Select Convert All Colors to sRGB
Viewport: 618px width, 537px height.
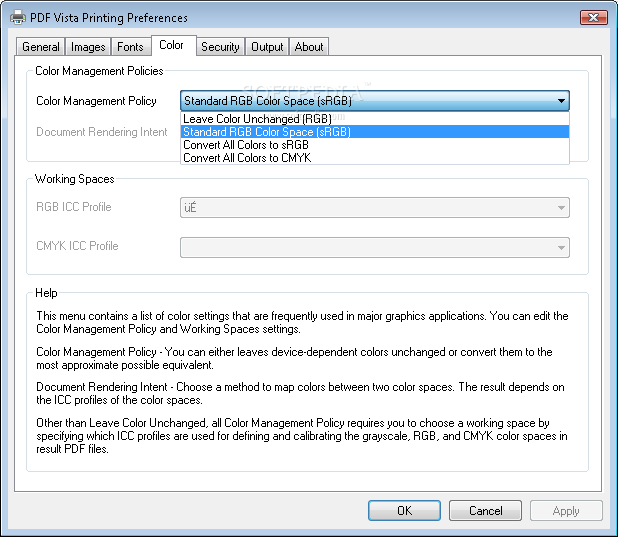click(375, 145)
